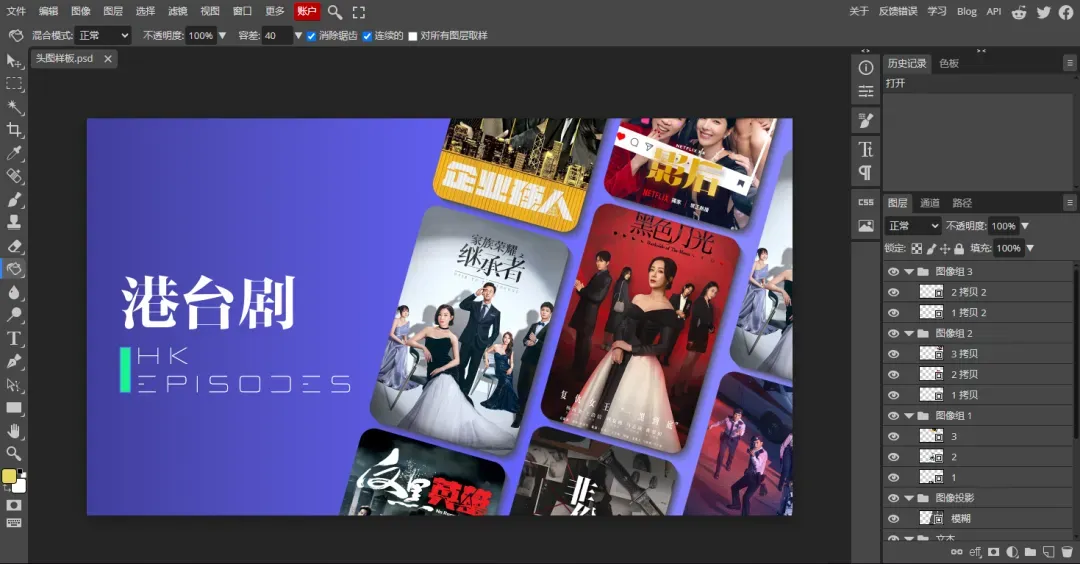Screen dimensions: 1080x564
Task: Open the 容差 tolerance slider arrow
Action: pos(298,36)
